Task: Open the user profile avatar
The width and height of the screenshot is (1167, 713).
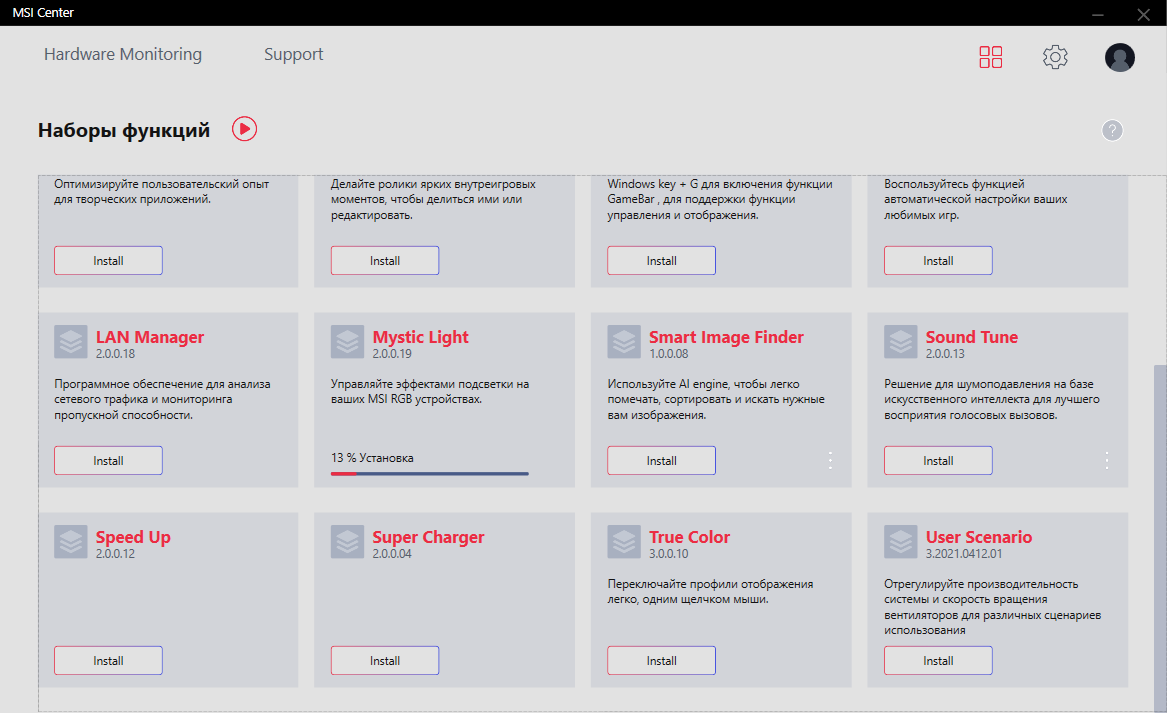Action: (x=1119, y=57)
